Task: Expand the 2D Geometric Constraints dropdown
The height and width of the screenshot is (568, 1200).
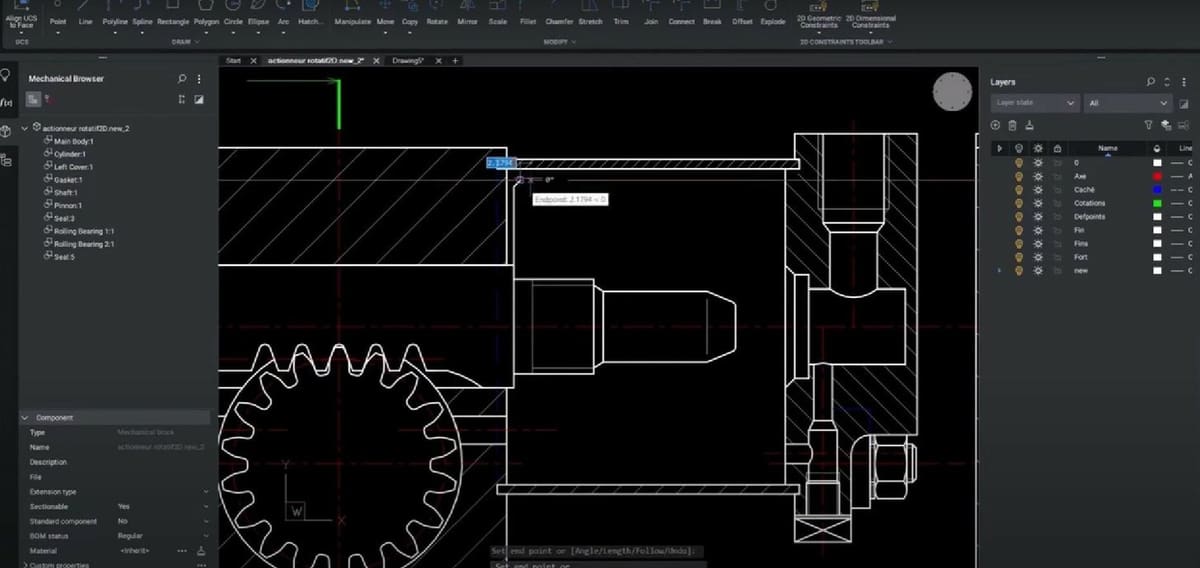Action: (818, 33)
